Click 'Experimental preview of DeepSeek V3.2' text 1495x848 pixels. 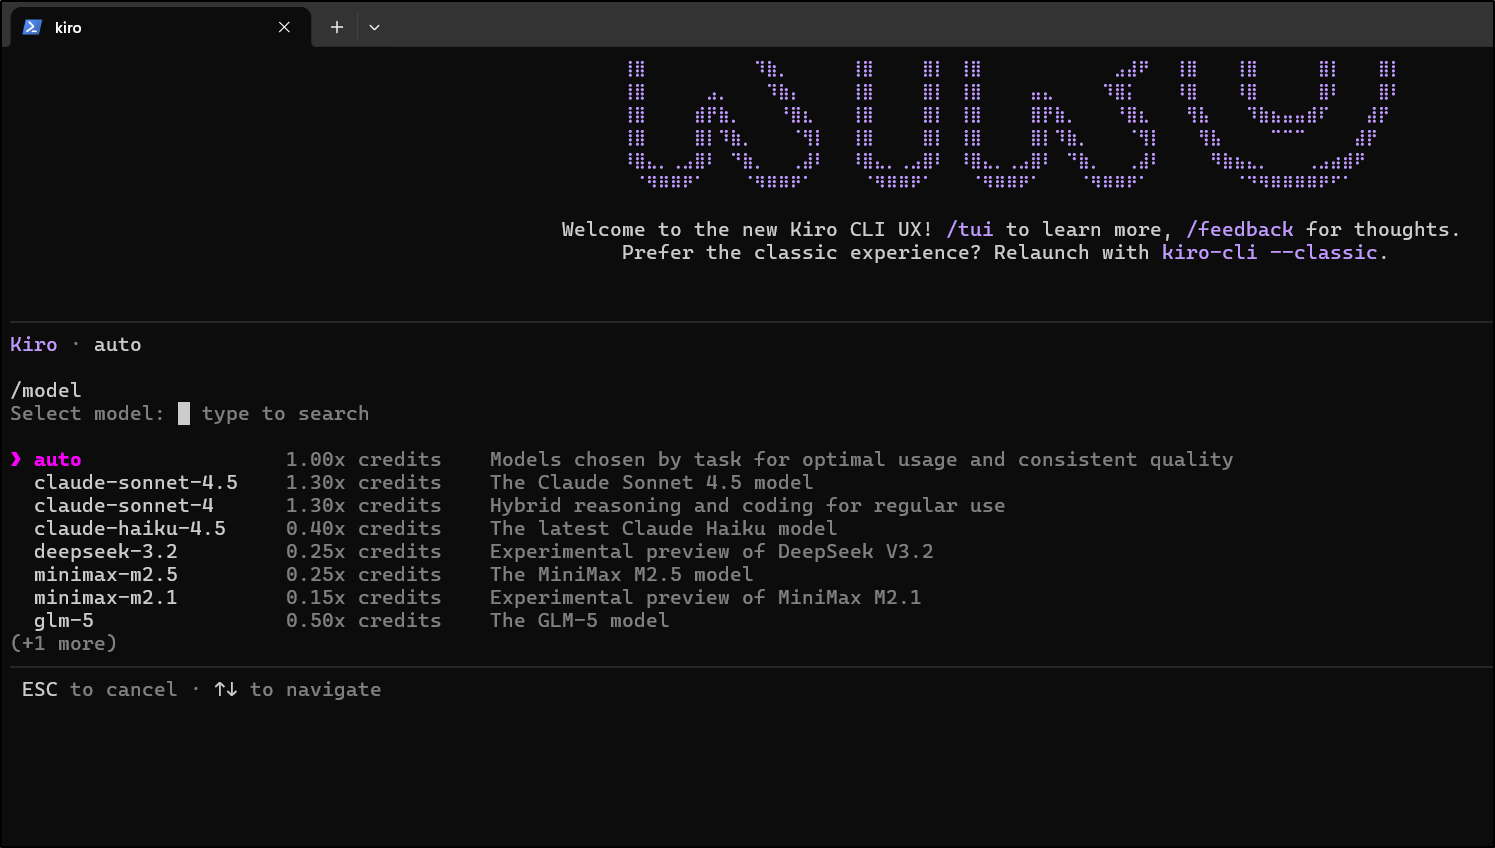click(x=712, y=552)
